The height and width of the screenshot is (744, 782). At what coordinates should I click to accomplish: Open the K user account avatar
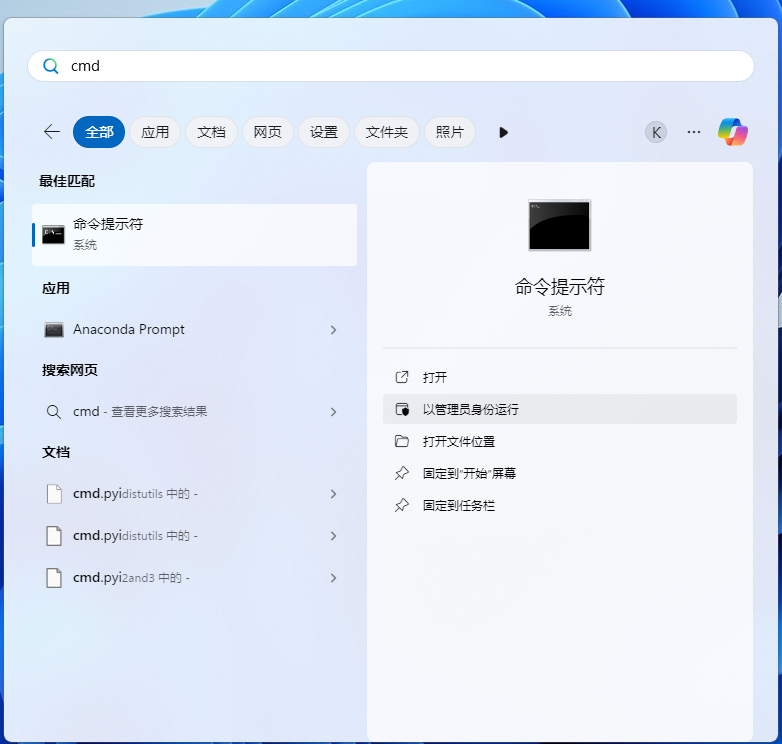tap(656, 132)
